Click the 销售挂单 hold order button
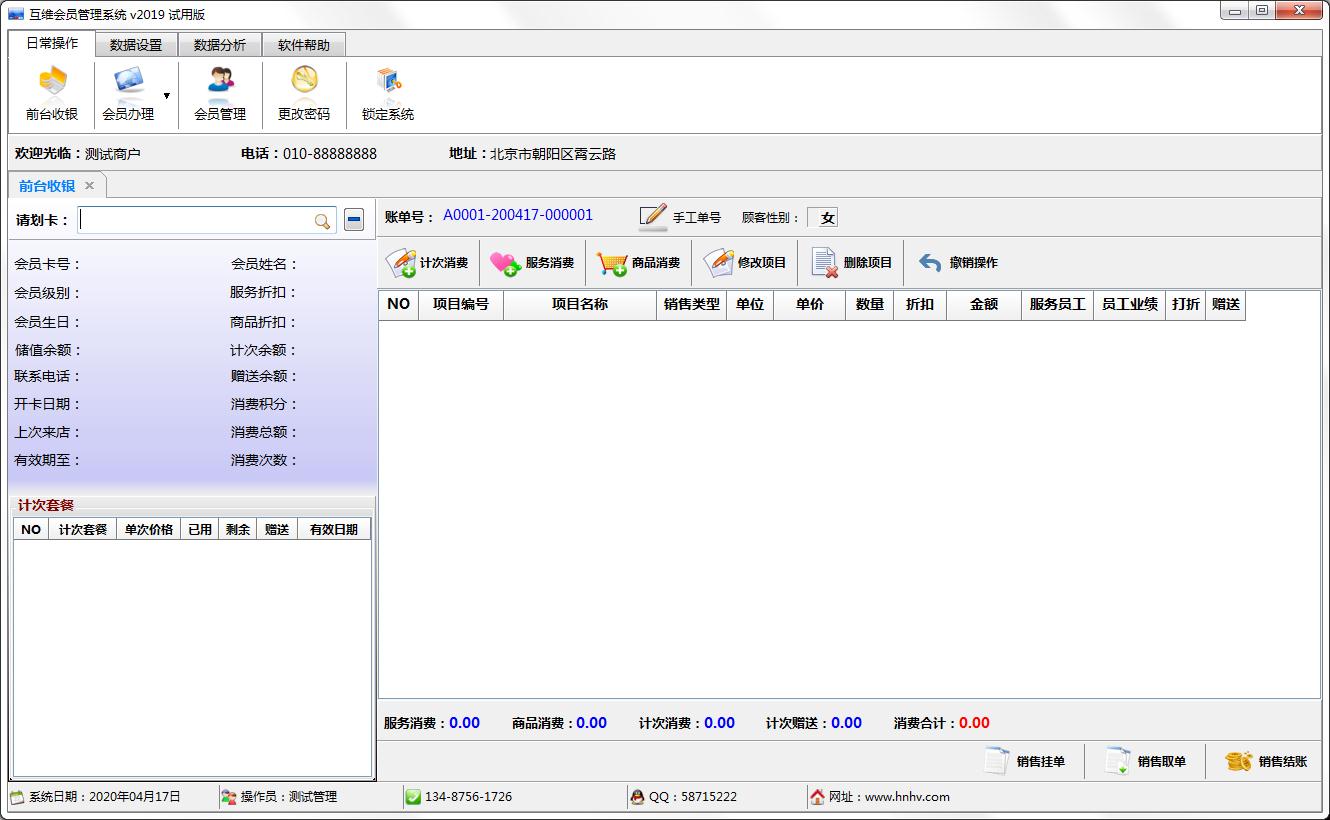The image size is (1330, 820). (1025, 761)
